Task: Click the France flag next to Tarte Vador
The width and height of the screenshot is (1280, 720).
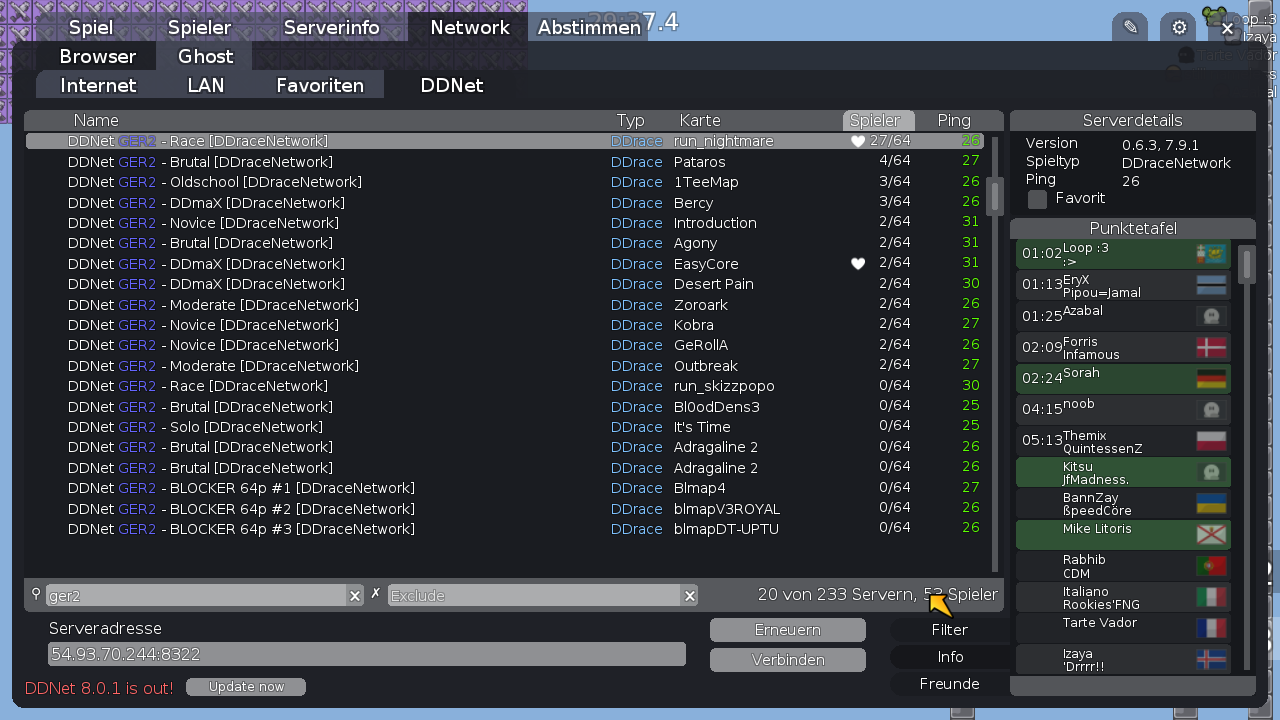Action: [1210, 628]
